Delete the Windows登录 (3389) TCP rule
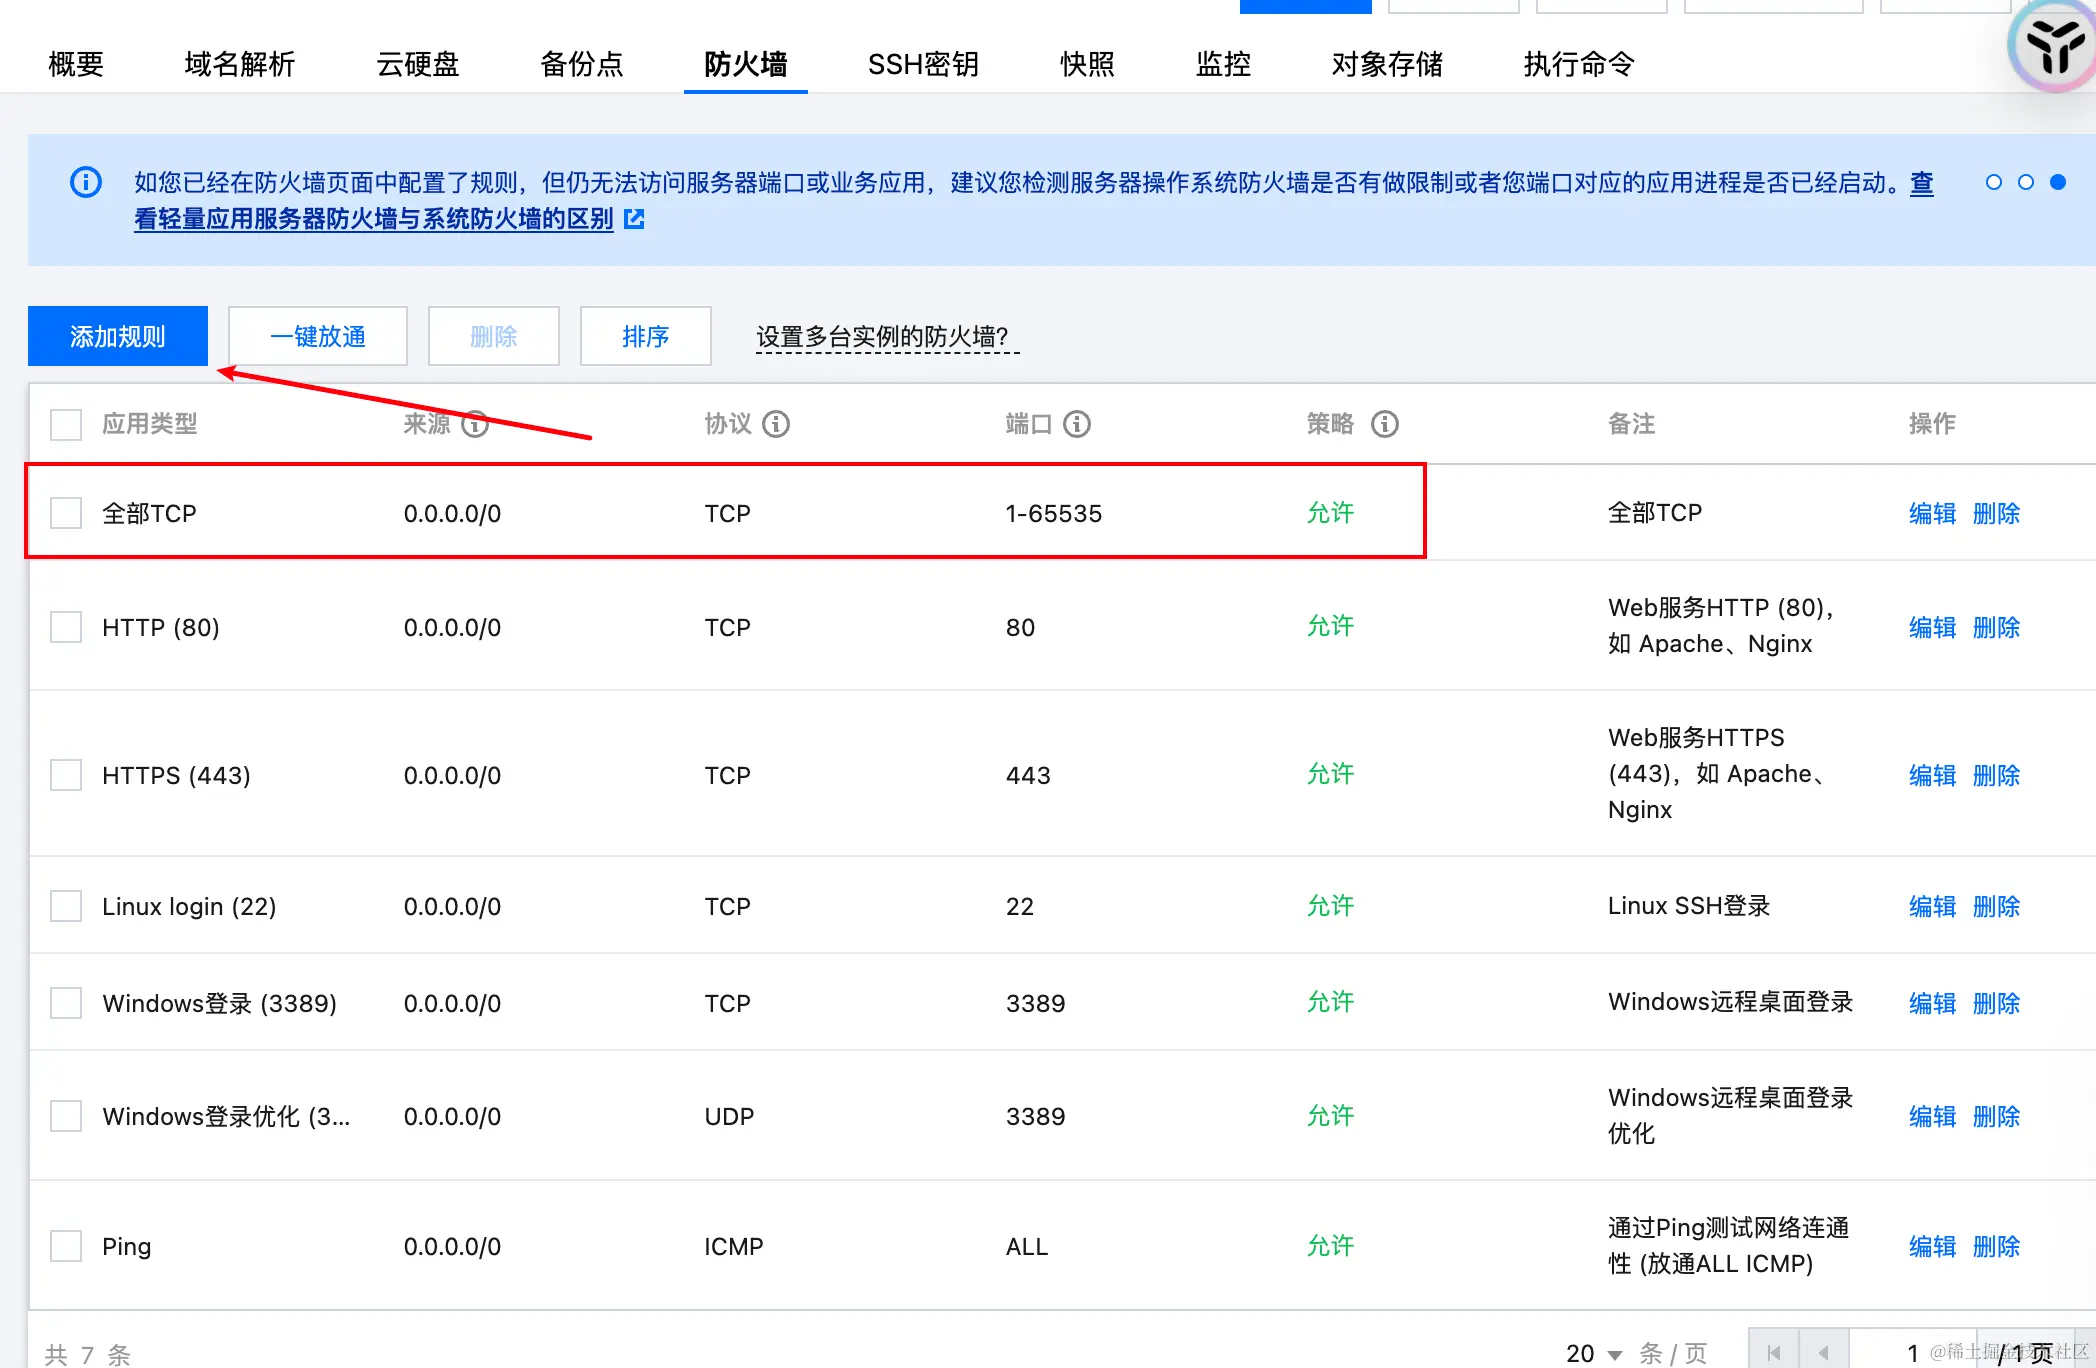The height and width of the screenshot is (1368, 2096). pos(1997,1003)
